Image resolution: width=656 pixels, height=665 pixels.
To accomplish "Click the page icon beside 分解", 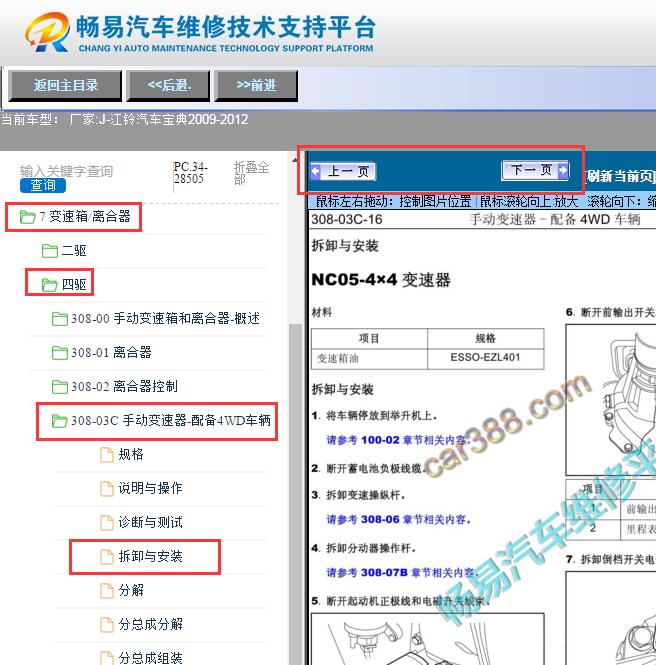I will [107, 590].
